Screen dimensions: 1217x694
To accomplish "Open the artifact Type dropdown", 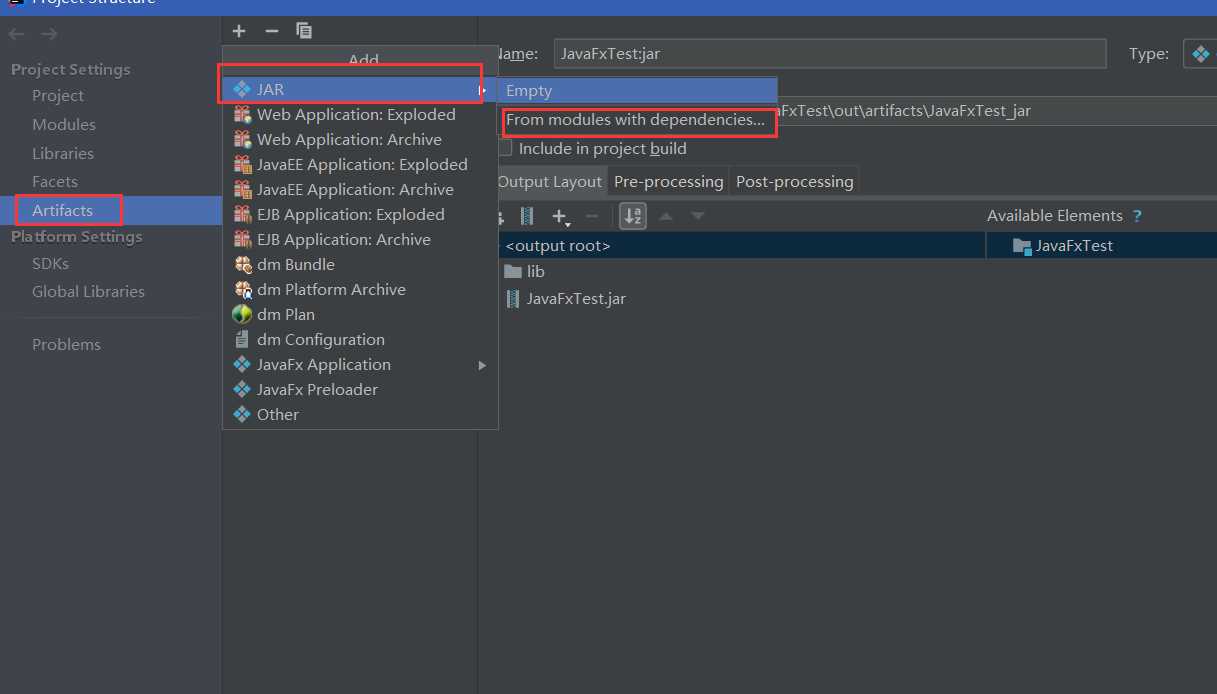I will coord(1200,54).
